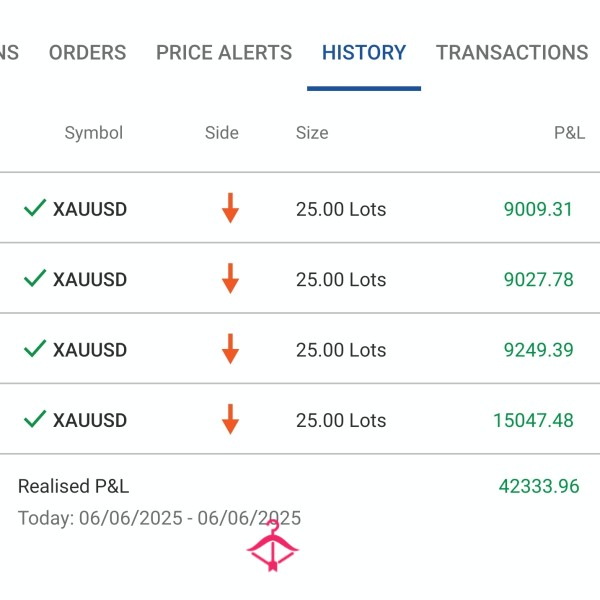The width and height of the screenshot is (600, 600).
Task: Click the green checkmark on the 15047.48 row
Action: pos(35,418)
